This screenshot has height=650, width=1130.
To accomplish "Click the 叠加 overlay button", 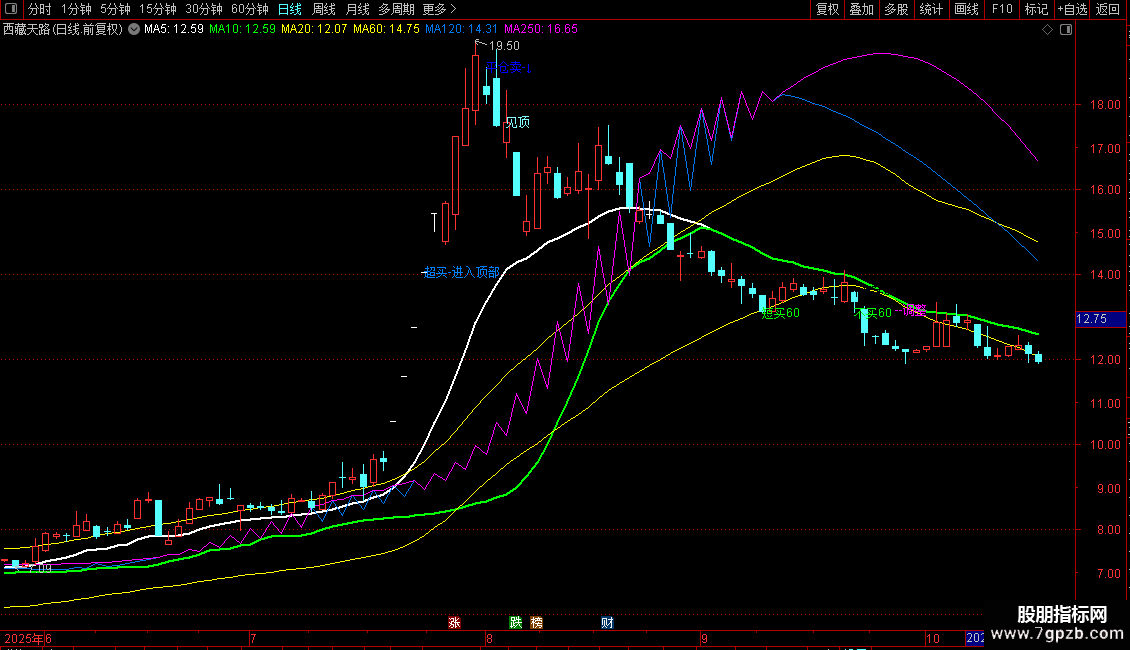I will 861,9.
